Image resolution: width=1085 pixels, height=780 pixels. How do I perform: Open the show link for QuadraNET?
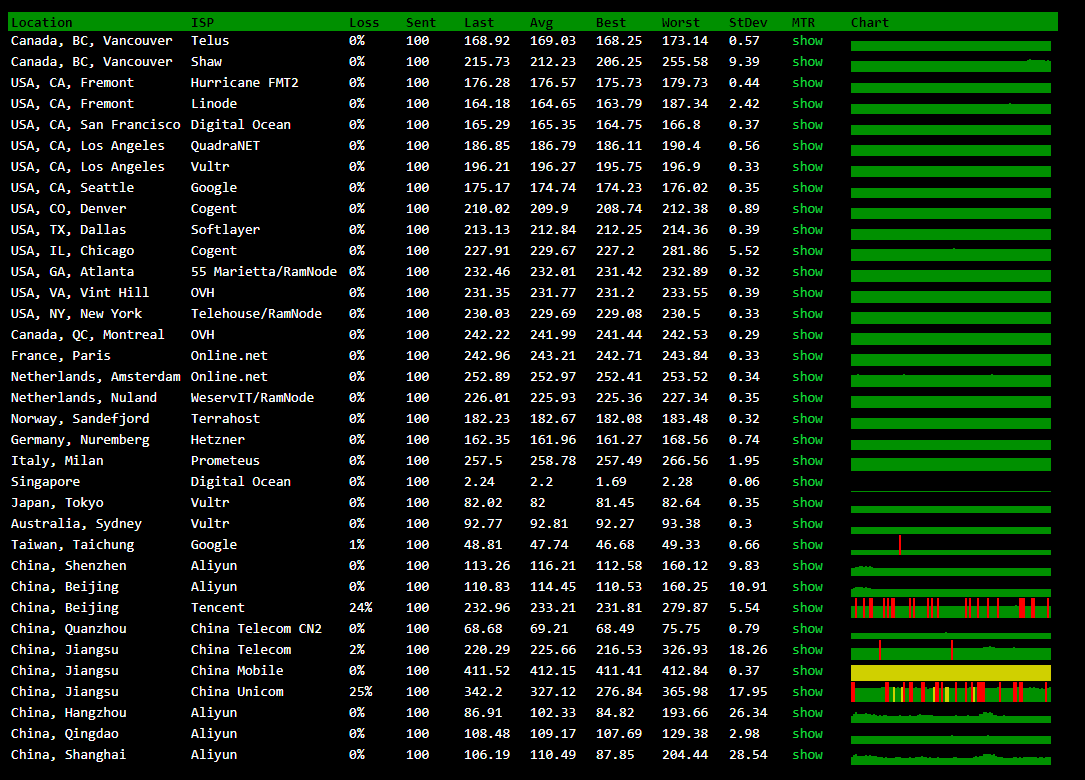click(808, 146)
